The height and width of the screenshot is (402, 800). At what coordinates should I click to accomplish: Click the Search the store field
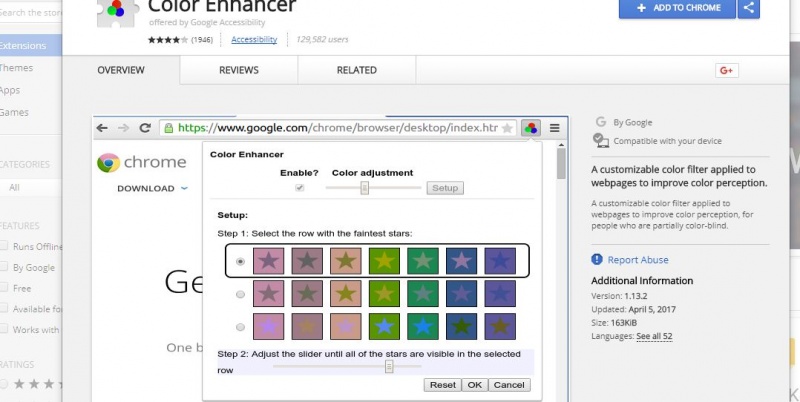(x=31, y=13)
